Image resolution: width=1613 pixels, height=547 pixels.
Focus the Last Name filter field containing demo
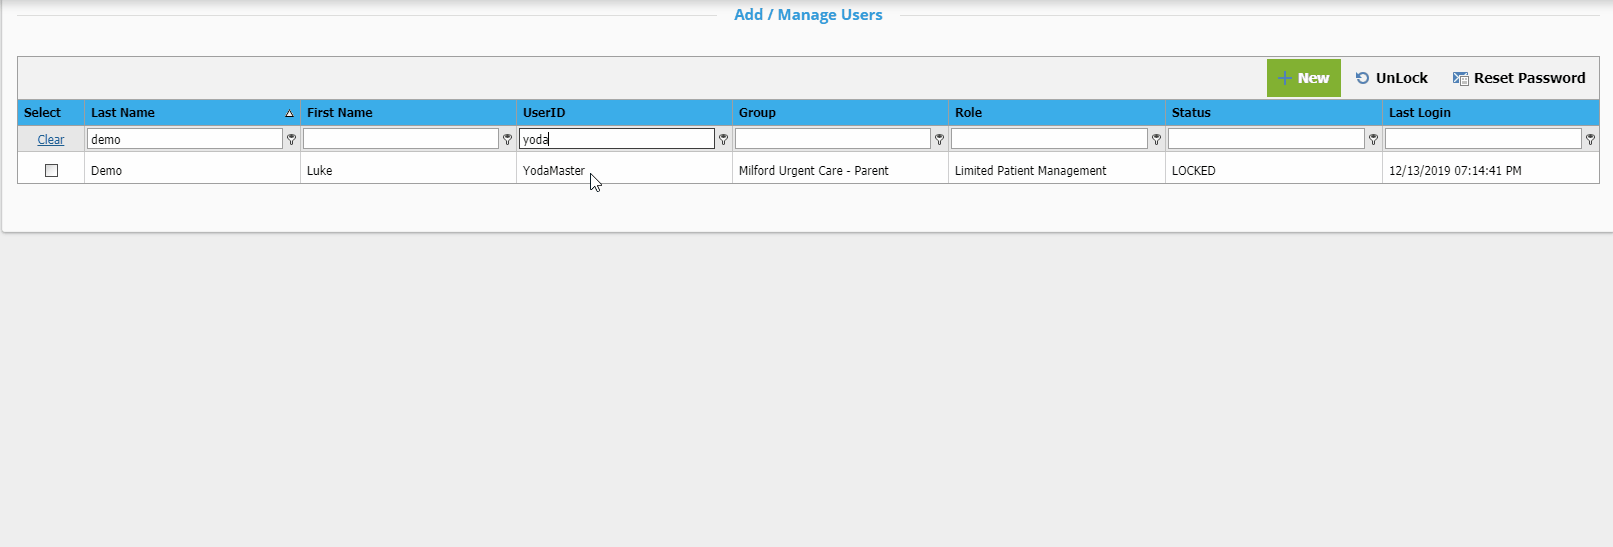[x=184, y=139]
